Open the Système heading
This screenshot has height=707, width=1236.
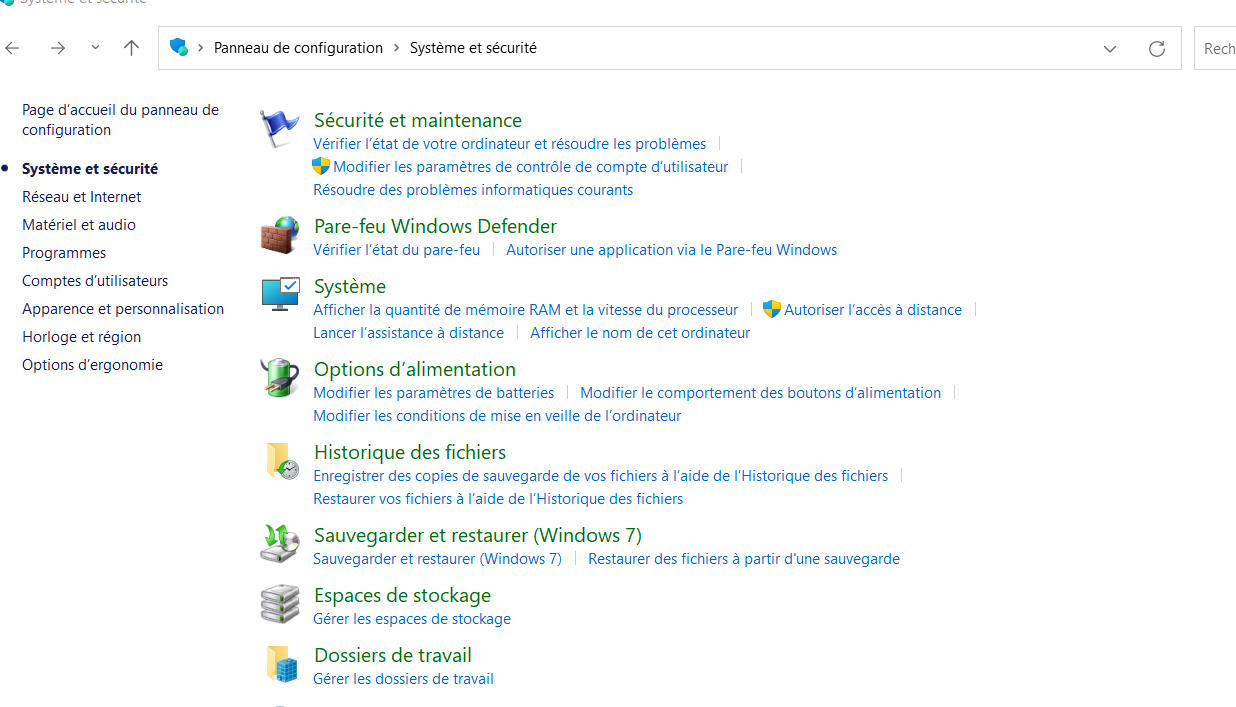(x=350, y=286)
